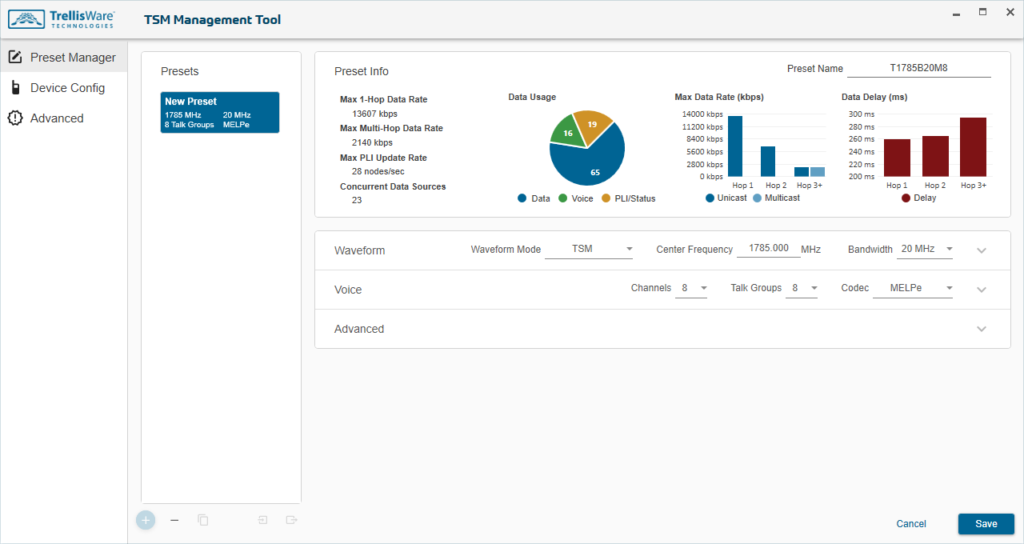Click the import preset icon
This screenshot has width=1024, height=544.
tap(263, 520)
